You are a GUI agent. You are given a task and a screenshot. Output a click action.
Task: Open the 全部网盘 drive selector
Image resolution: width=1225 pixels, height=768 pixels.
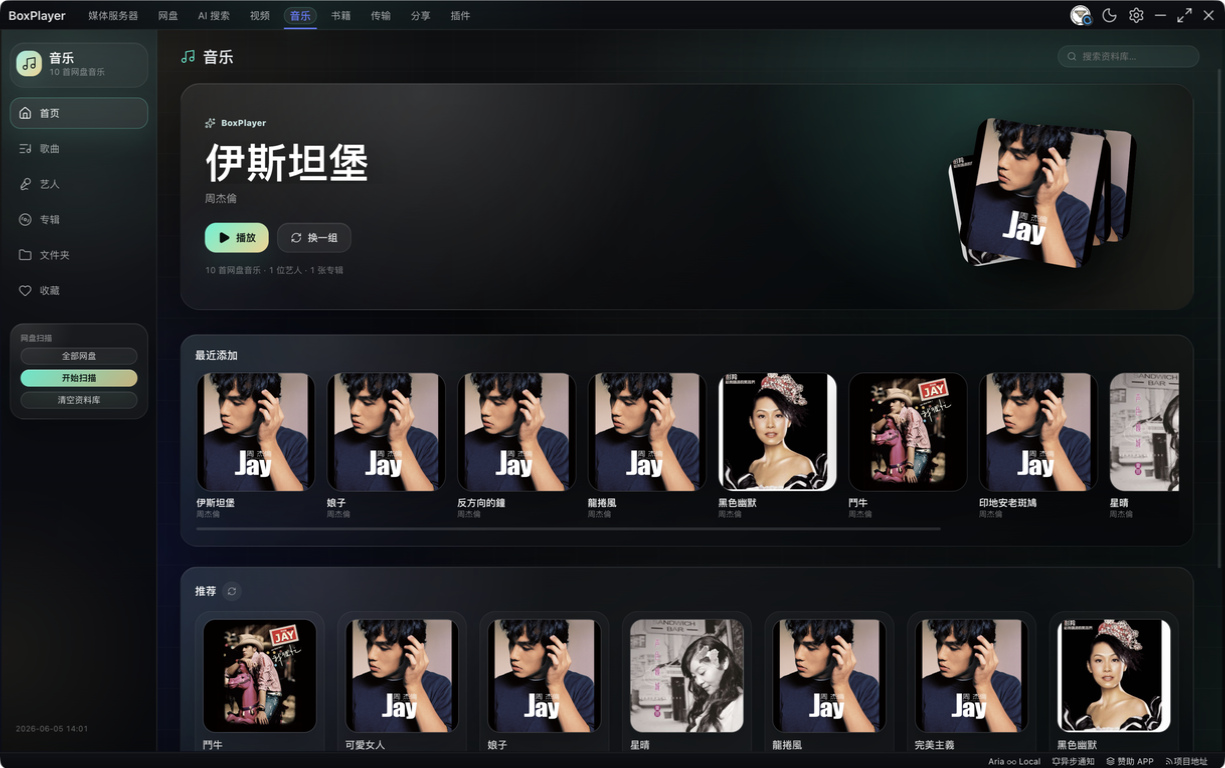click(x=79, y=356)
